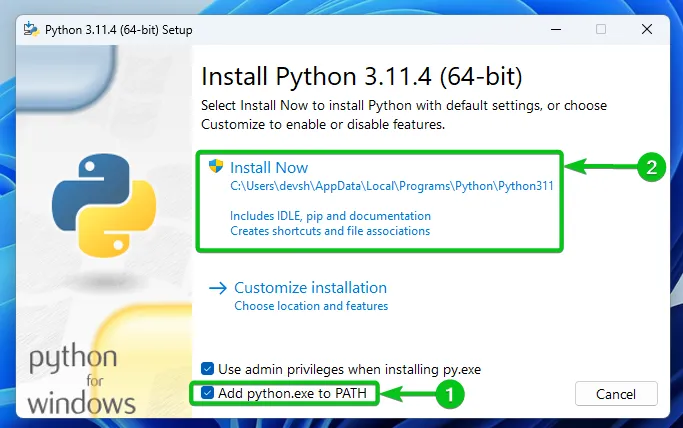Click the Python logo image

click(104, 205)
